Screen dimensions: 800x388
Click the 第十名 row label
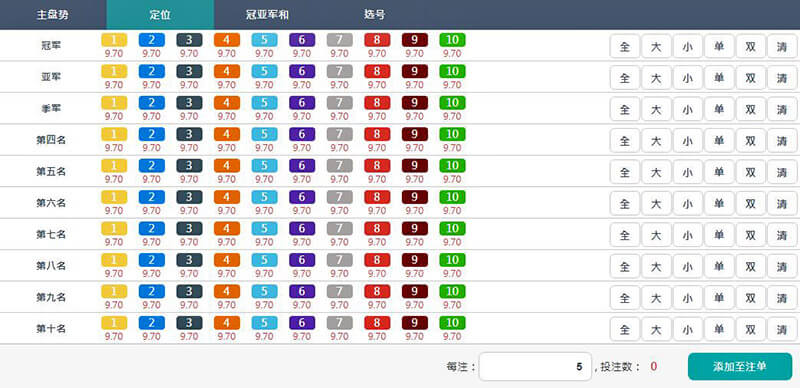51,329
